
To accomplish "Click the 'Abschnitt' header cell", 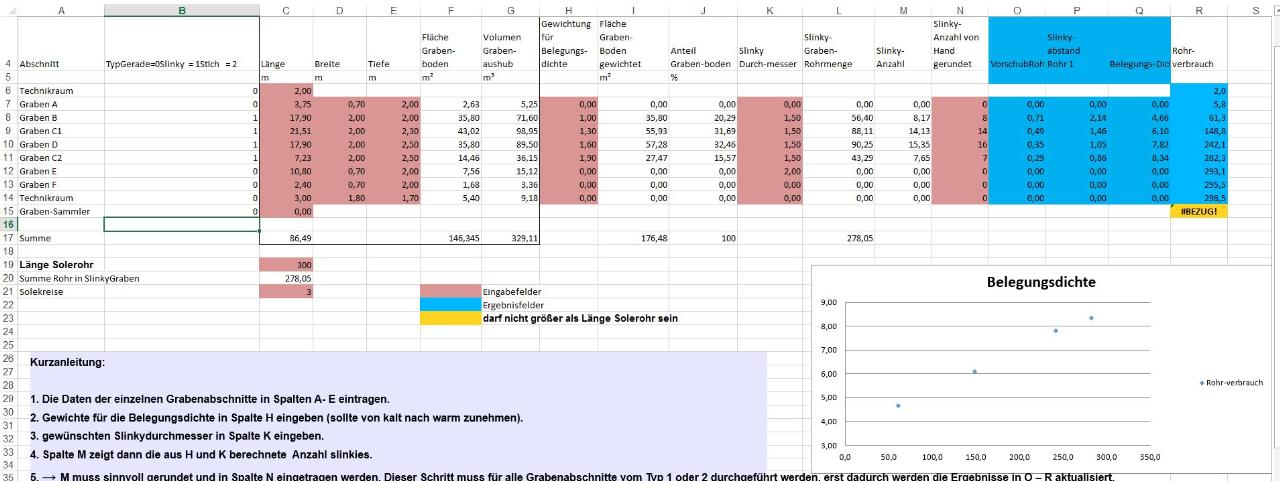I will (x=61, y=64).
